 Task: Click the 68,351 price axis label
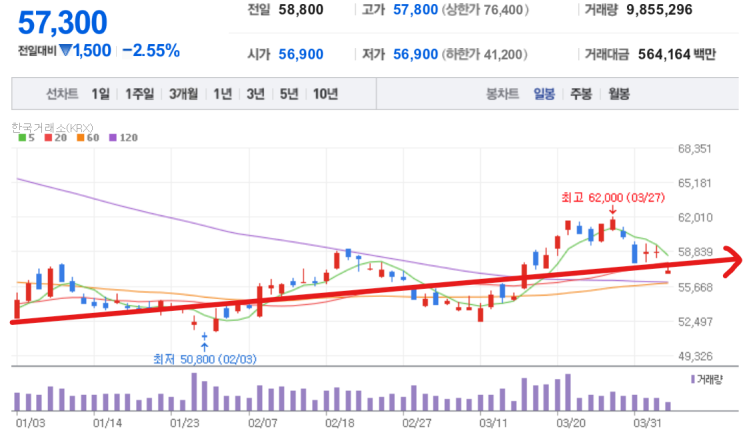click(x=695, y=149)
